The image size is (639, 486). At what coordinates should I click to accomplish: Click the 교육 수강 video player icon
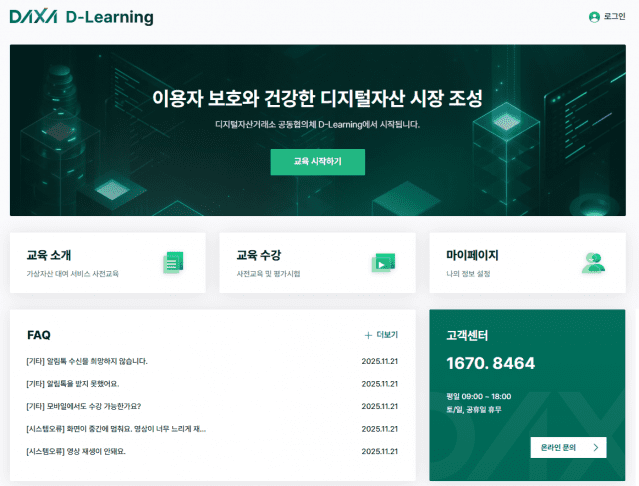383,263
